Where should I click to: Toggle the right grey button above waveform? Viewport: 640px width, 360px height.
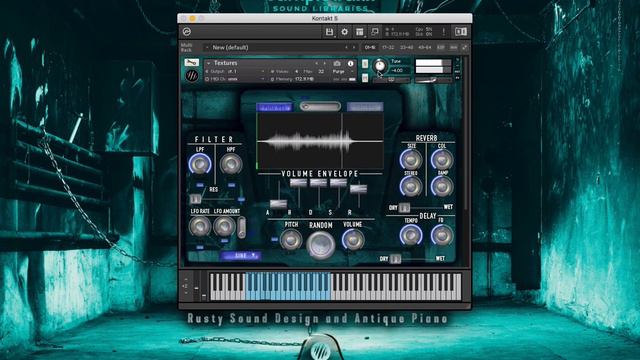click(x=365, y=107)
